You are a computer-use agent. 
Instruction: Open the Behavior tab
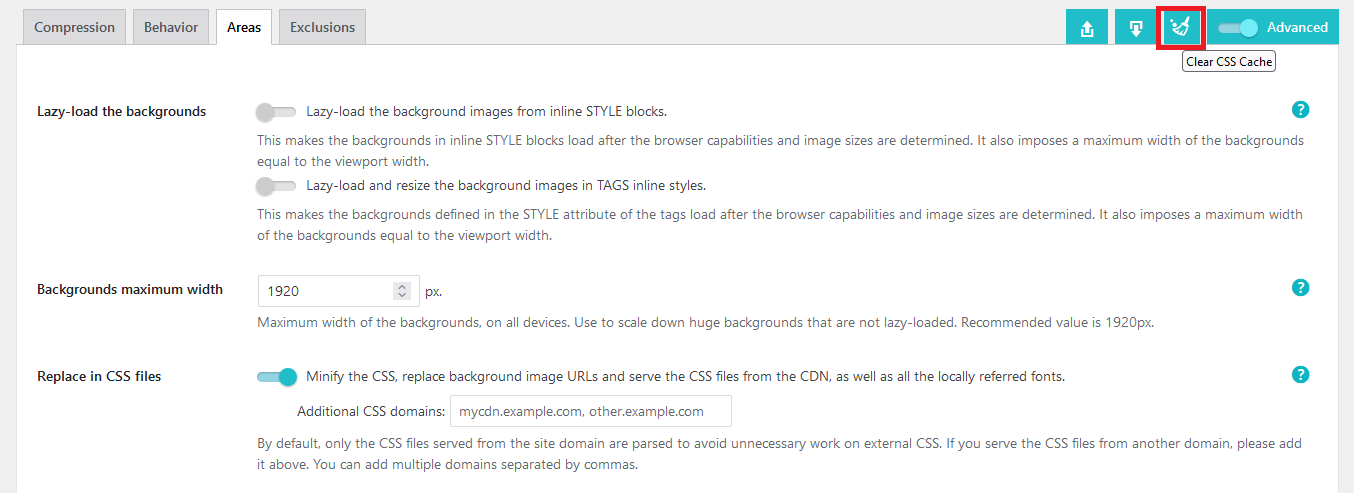tap(171, 27)
